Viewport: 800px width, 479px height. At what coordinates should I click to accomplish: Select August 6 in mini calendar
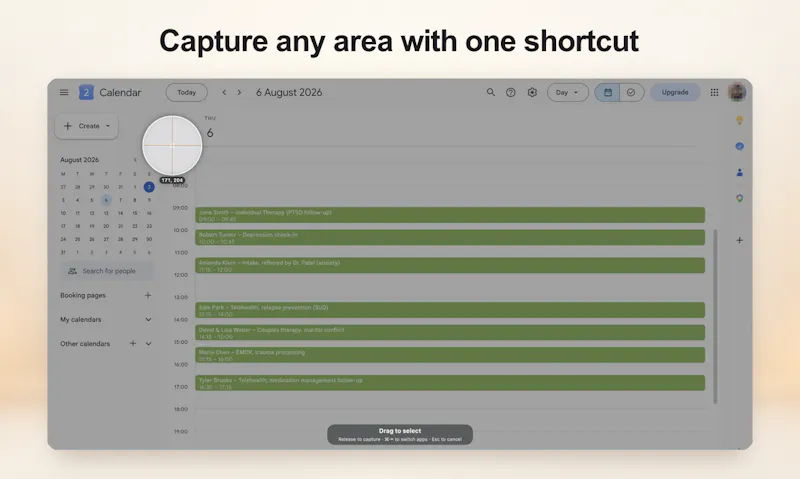coord(106,200)
